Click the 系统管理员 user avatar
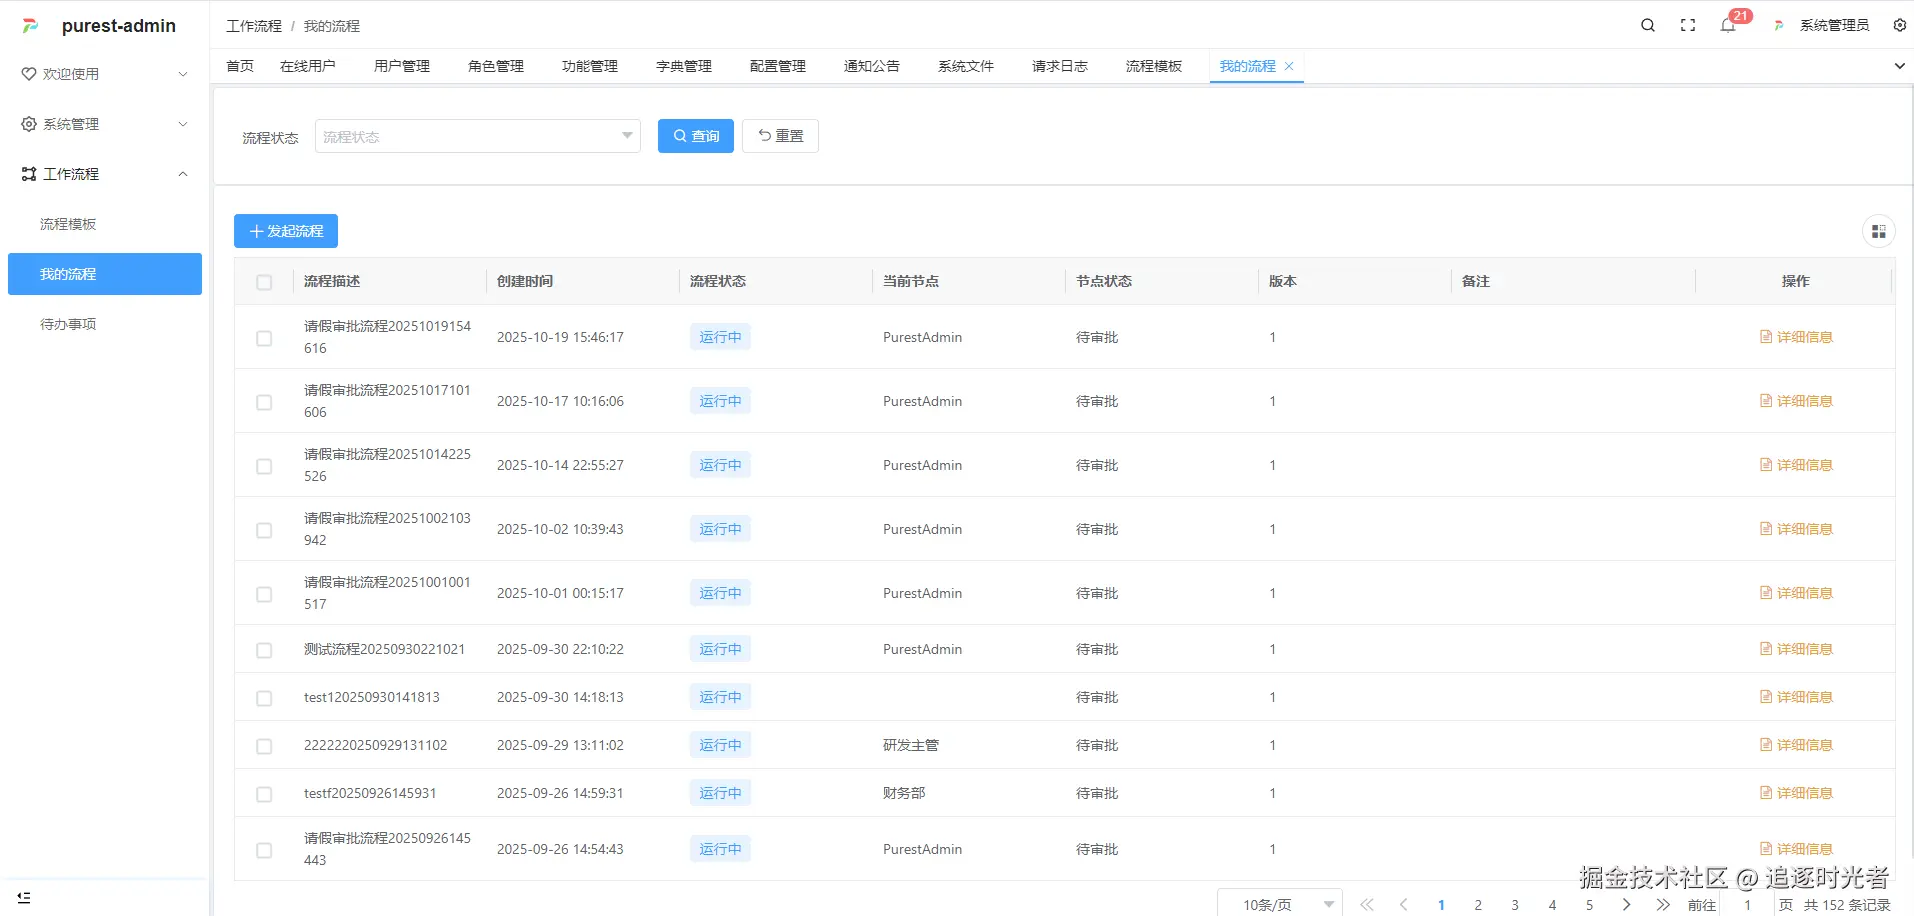 tap(1779, 25)
